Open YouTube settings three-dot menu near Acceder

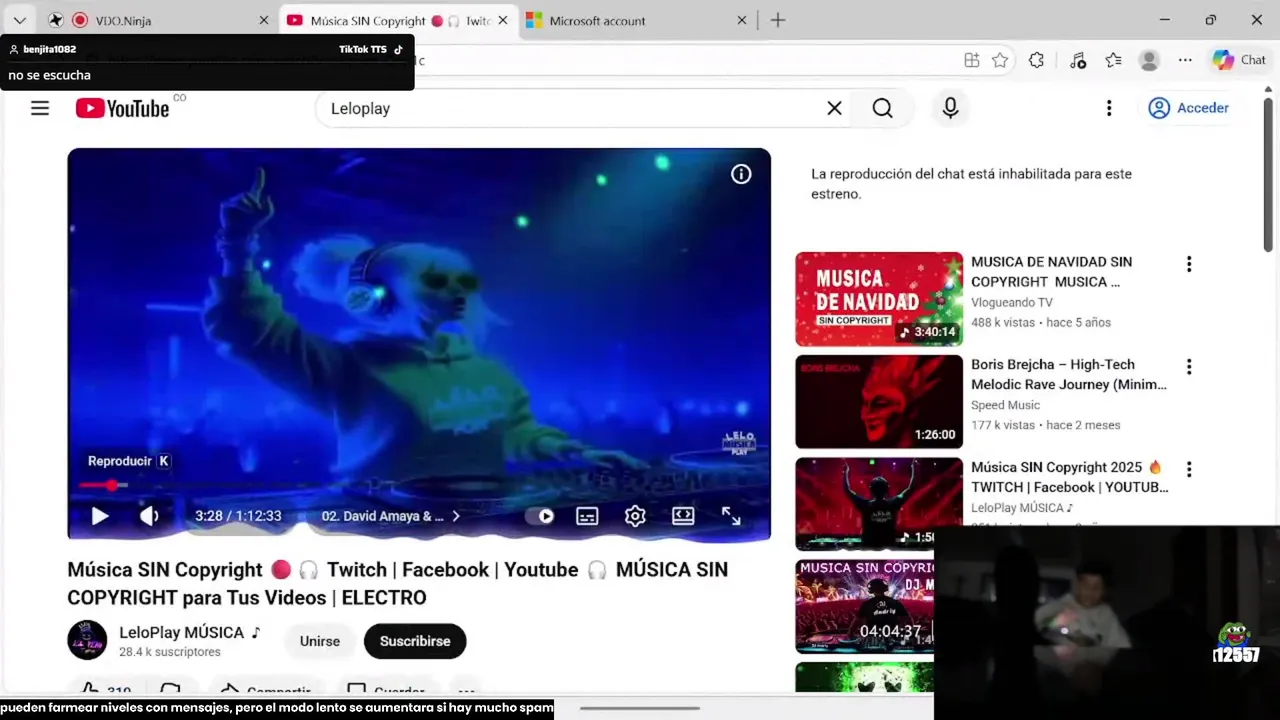pyautogui.click(x=1108, y=108)
